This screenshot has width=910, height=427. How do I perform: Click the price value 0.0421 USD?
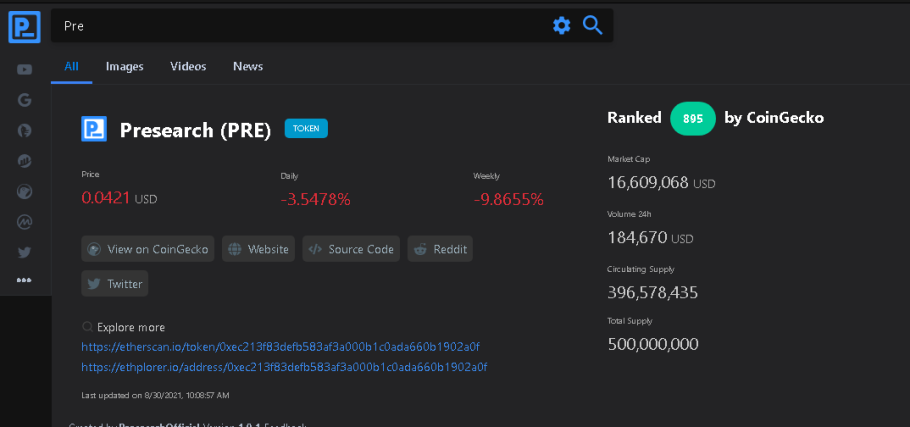(119, 198)
